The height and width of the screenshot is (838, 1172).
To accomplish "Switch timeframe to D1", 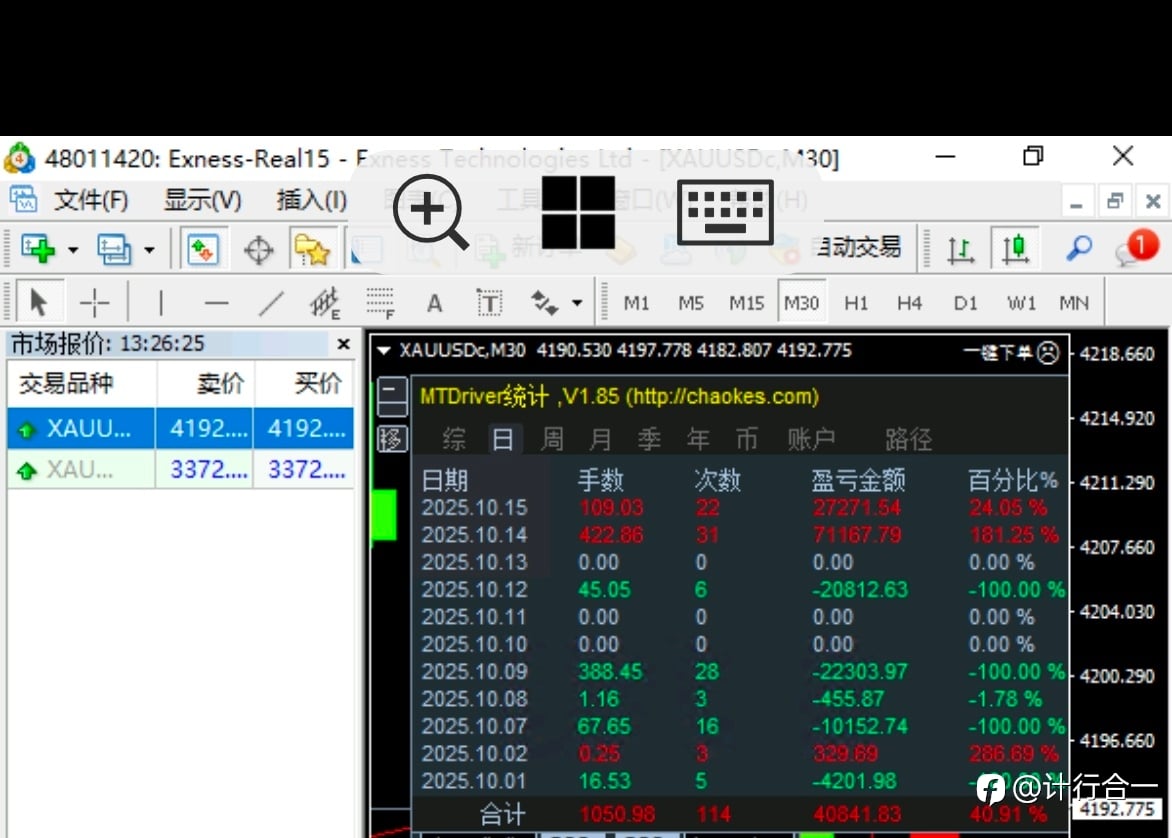I will click(x=966, y=303).
